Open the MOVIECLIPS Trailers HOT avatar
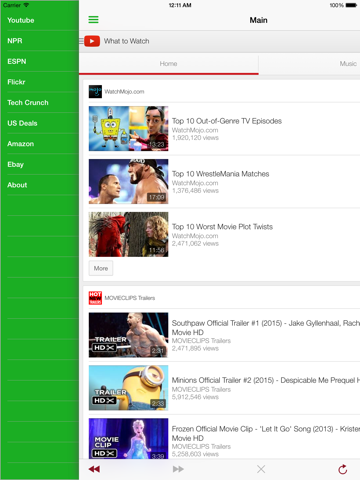360x480 pixels. tap(95, 298)
